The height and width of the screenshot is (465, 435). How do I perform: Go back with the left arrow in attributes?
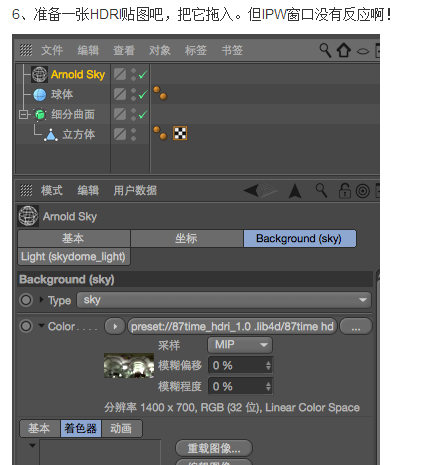click(251, 191)
